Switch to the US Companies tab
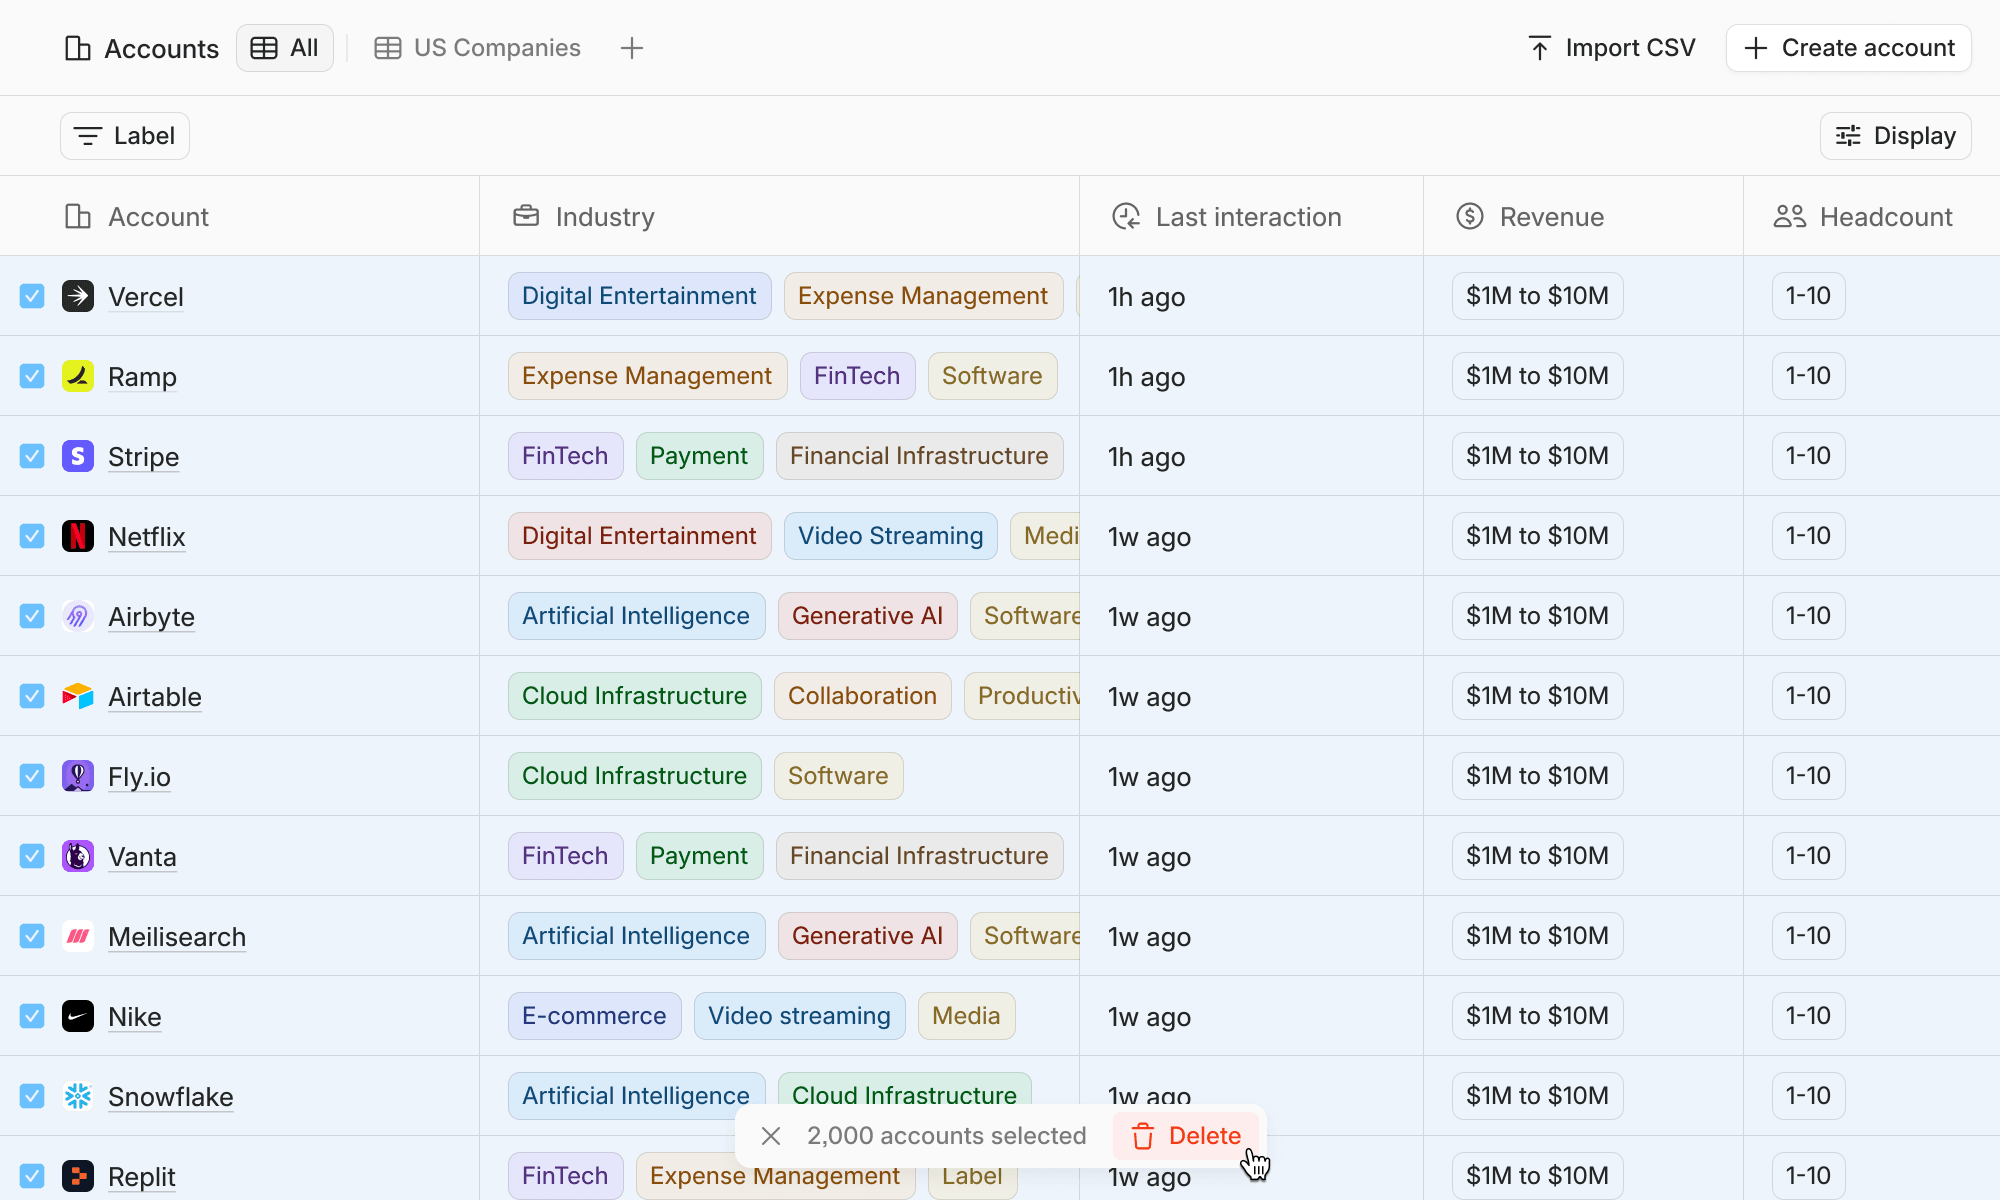This screenshot has height=1200, width=2000. 477,48
